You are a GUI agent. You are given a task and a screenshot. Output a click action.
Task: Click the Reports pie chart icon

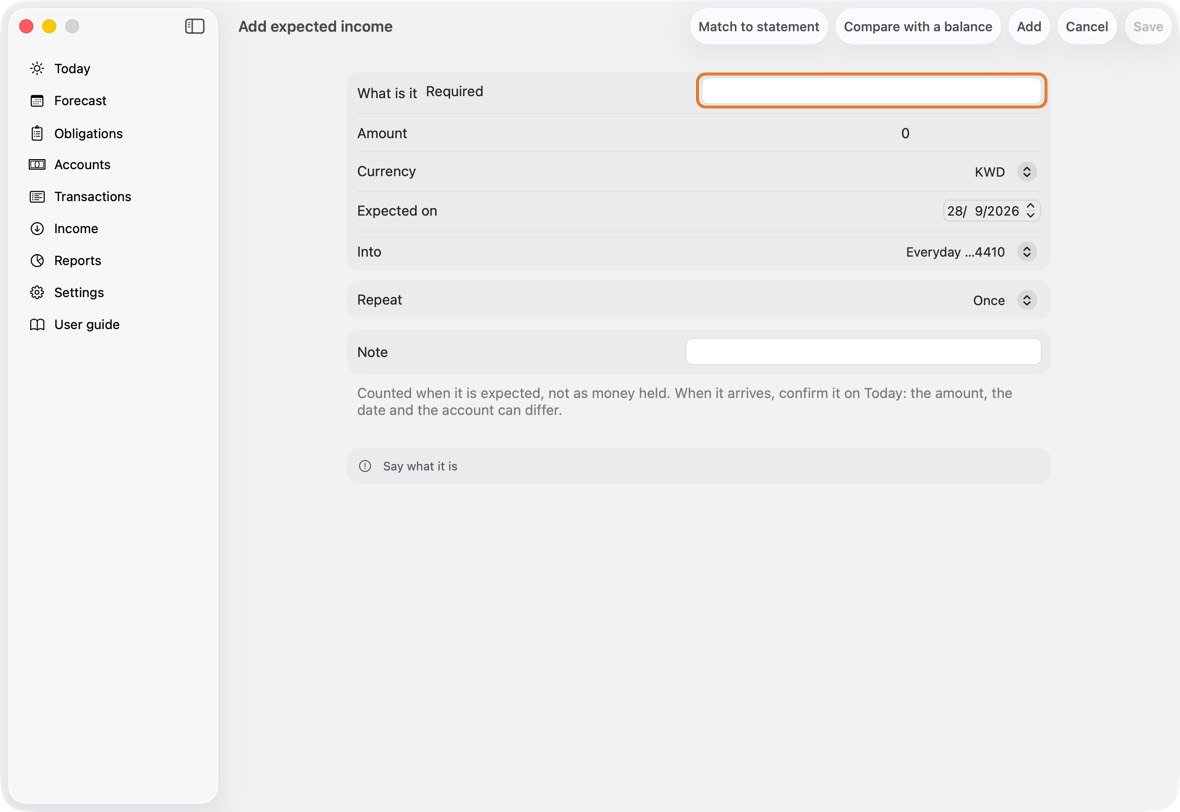coord(37,260)
